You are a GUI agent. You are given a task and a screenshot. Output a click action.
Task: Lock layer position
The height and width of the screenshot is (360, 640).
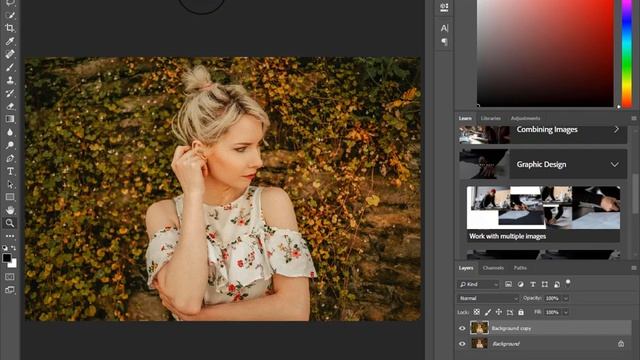click(499, 312)
